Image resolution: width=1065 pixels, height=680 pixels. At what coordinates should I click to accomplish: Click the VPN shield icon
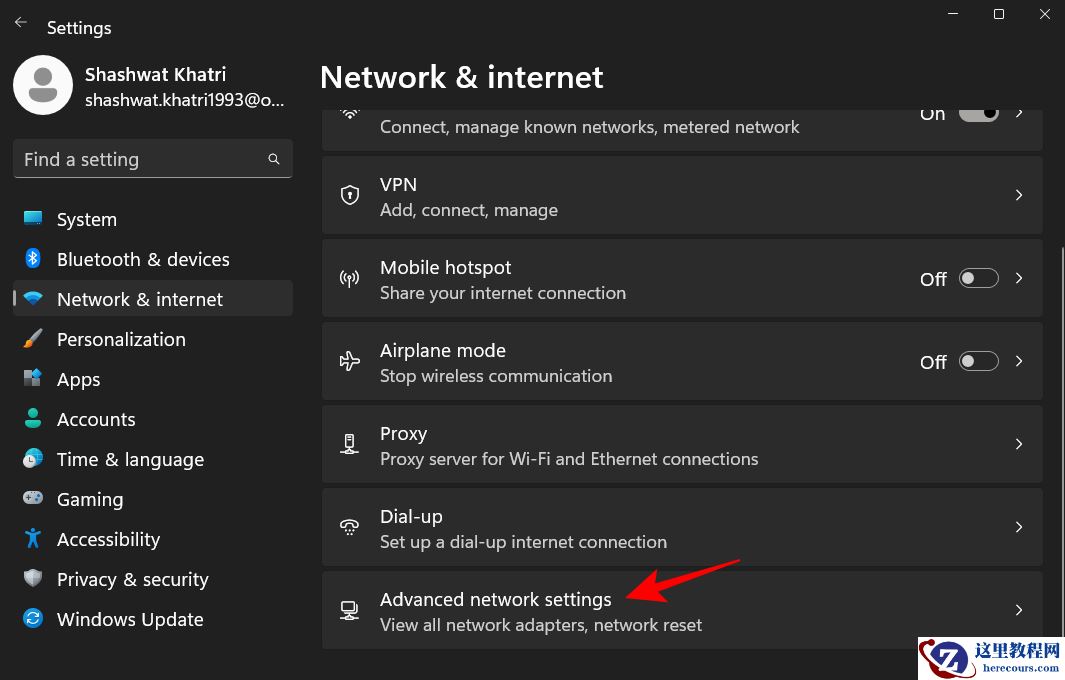pos(350,195)
